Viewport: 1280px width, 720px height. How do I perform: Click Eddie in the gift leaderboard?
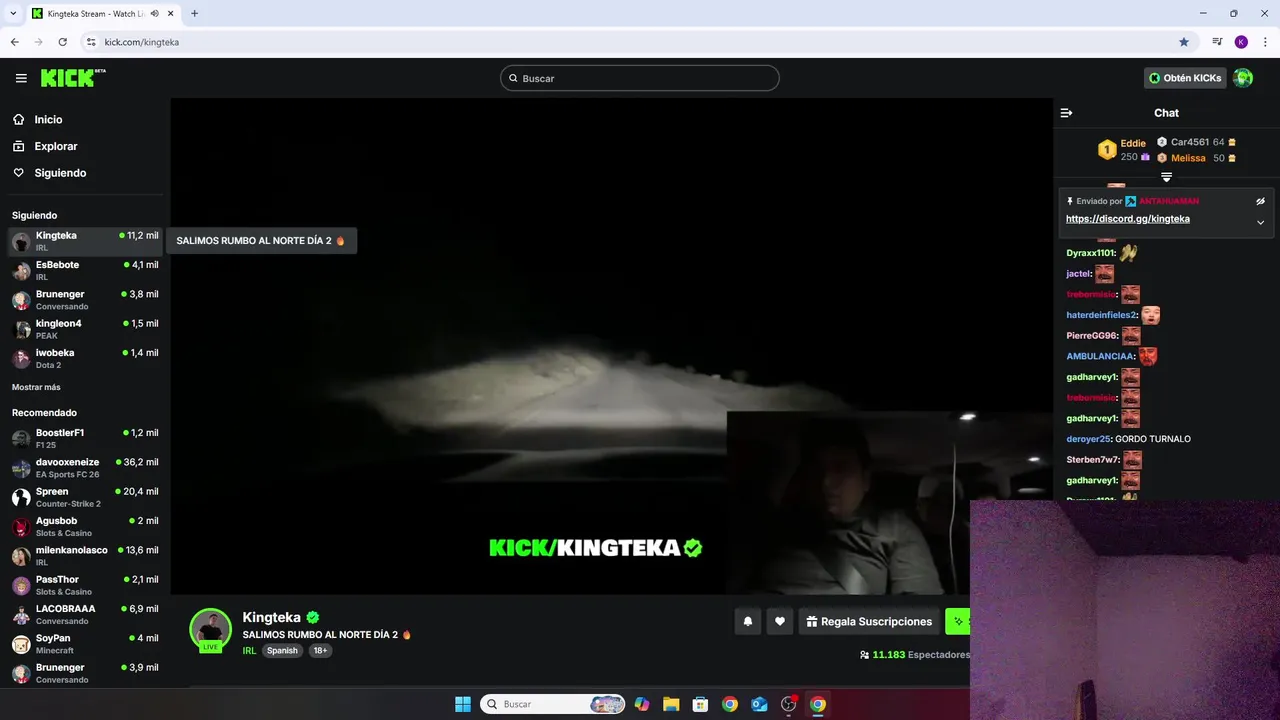(x=1133, y=143)
